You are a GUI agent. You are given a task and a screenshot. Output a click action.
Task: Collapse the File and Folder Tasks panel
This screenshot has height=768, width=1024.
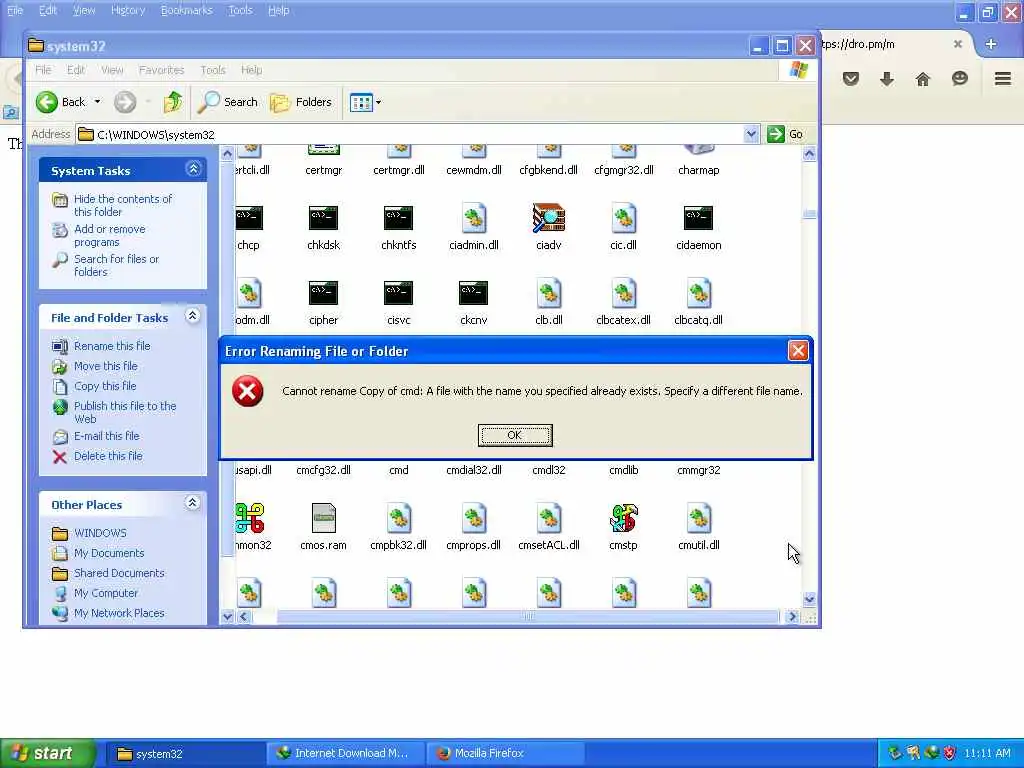(193, 316)
